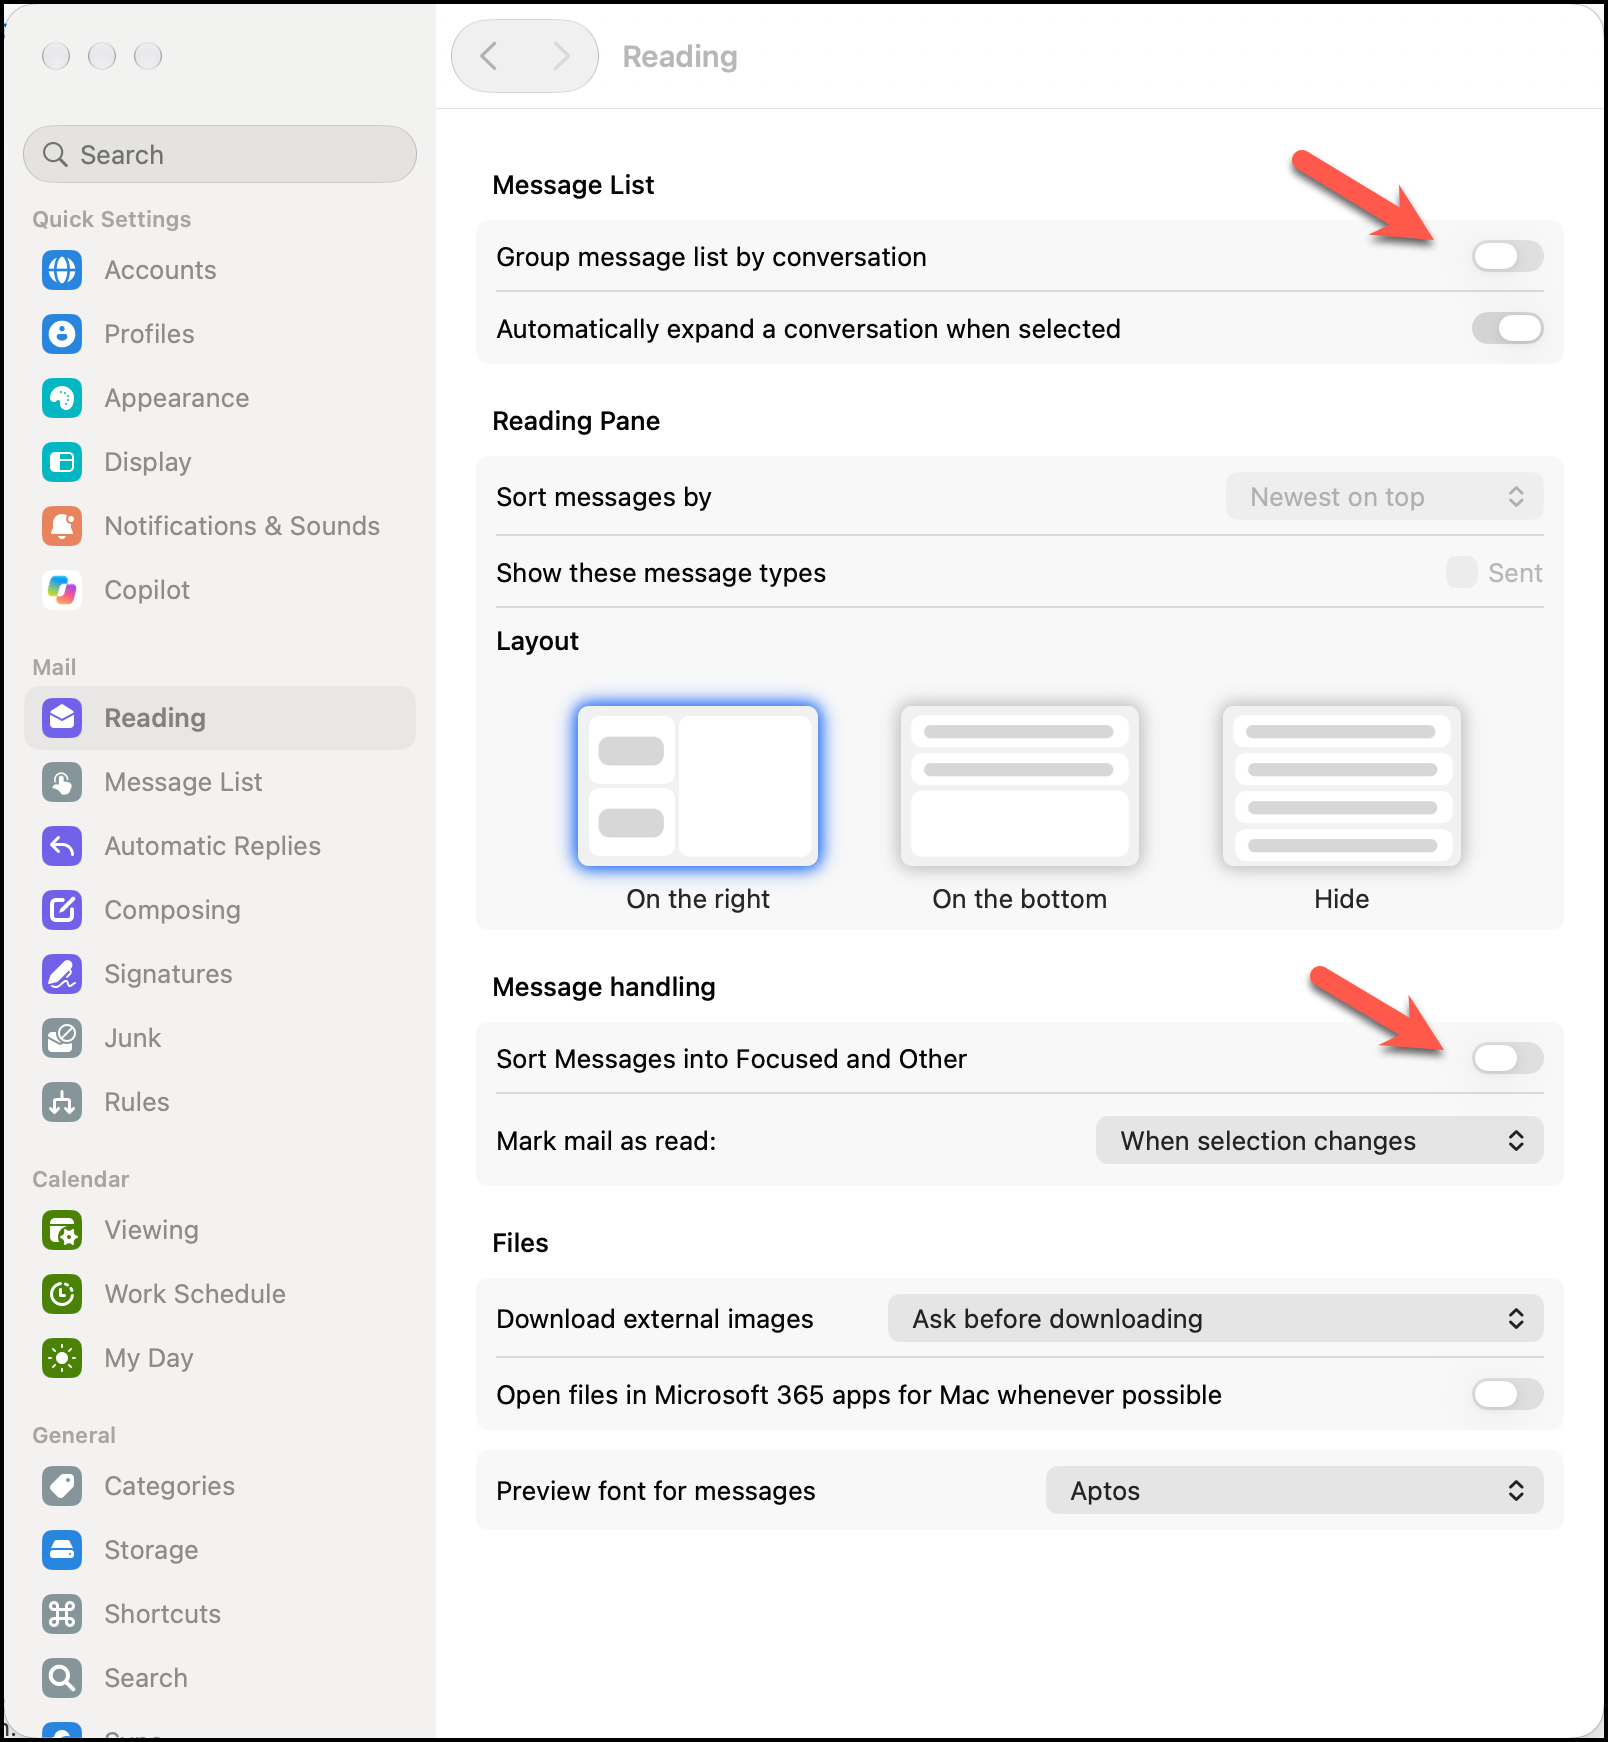This screenshot has width=1608, height=1742.
Task: Open the Work Schedule sidebar label
Action: [195, 1294]
